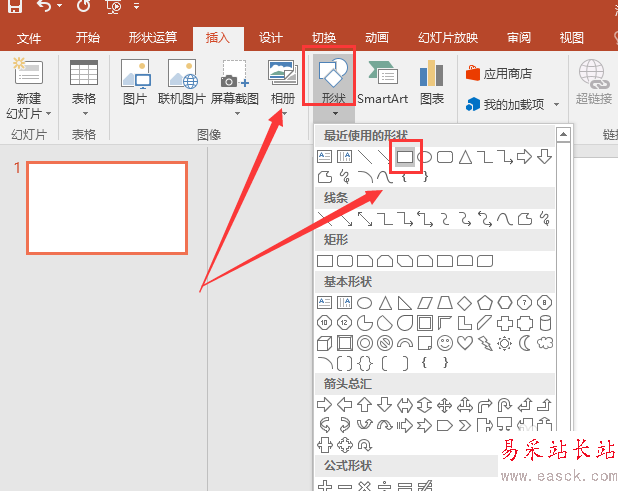Select slide 1 thumbnail
The height and width of the screenshot is (491, 618).
[107, 208]
